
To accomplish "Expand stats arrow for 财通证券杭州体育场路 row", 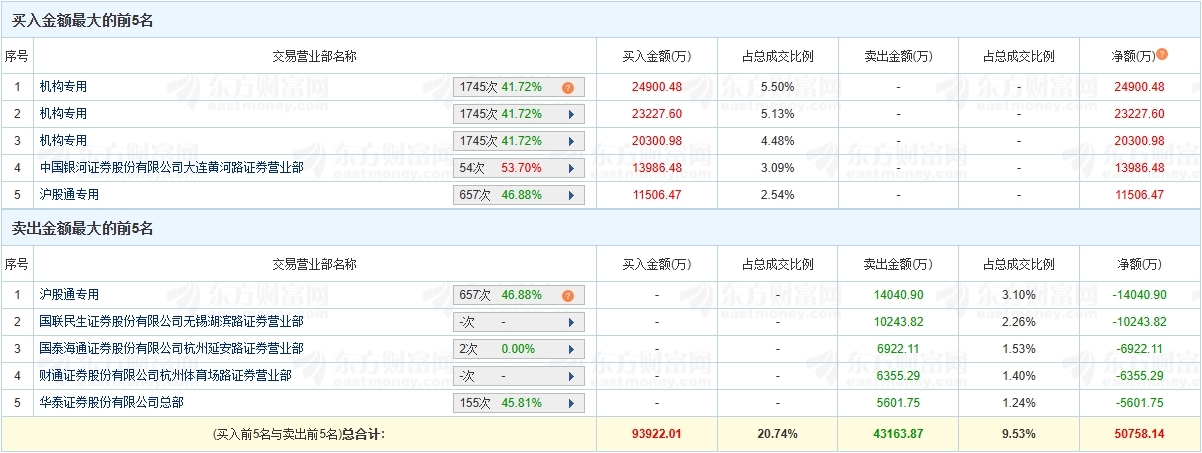I will click(x=570, y=376).
